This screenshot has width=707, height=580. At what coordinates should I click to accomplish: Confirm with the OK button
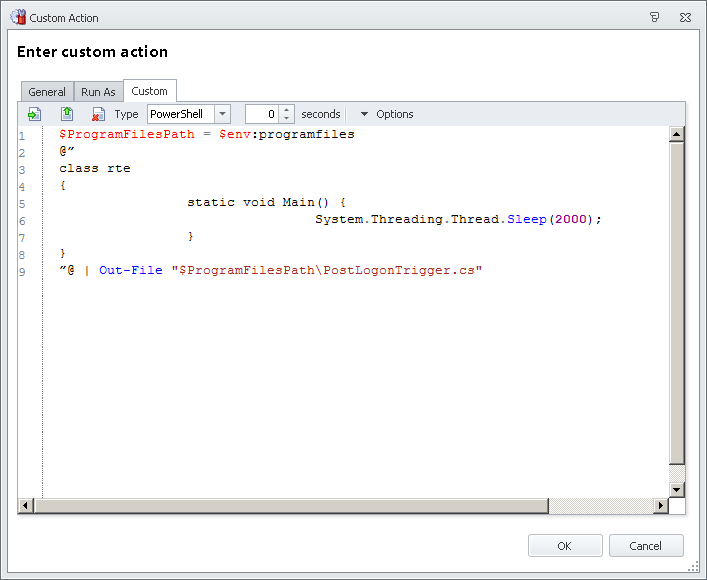(565, 546)
